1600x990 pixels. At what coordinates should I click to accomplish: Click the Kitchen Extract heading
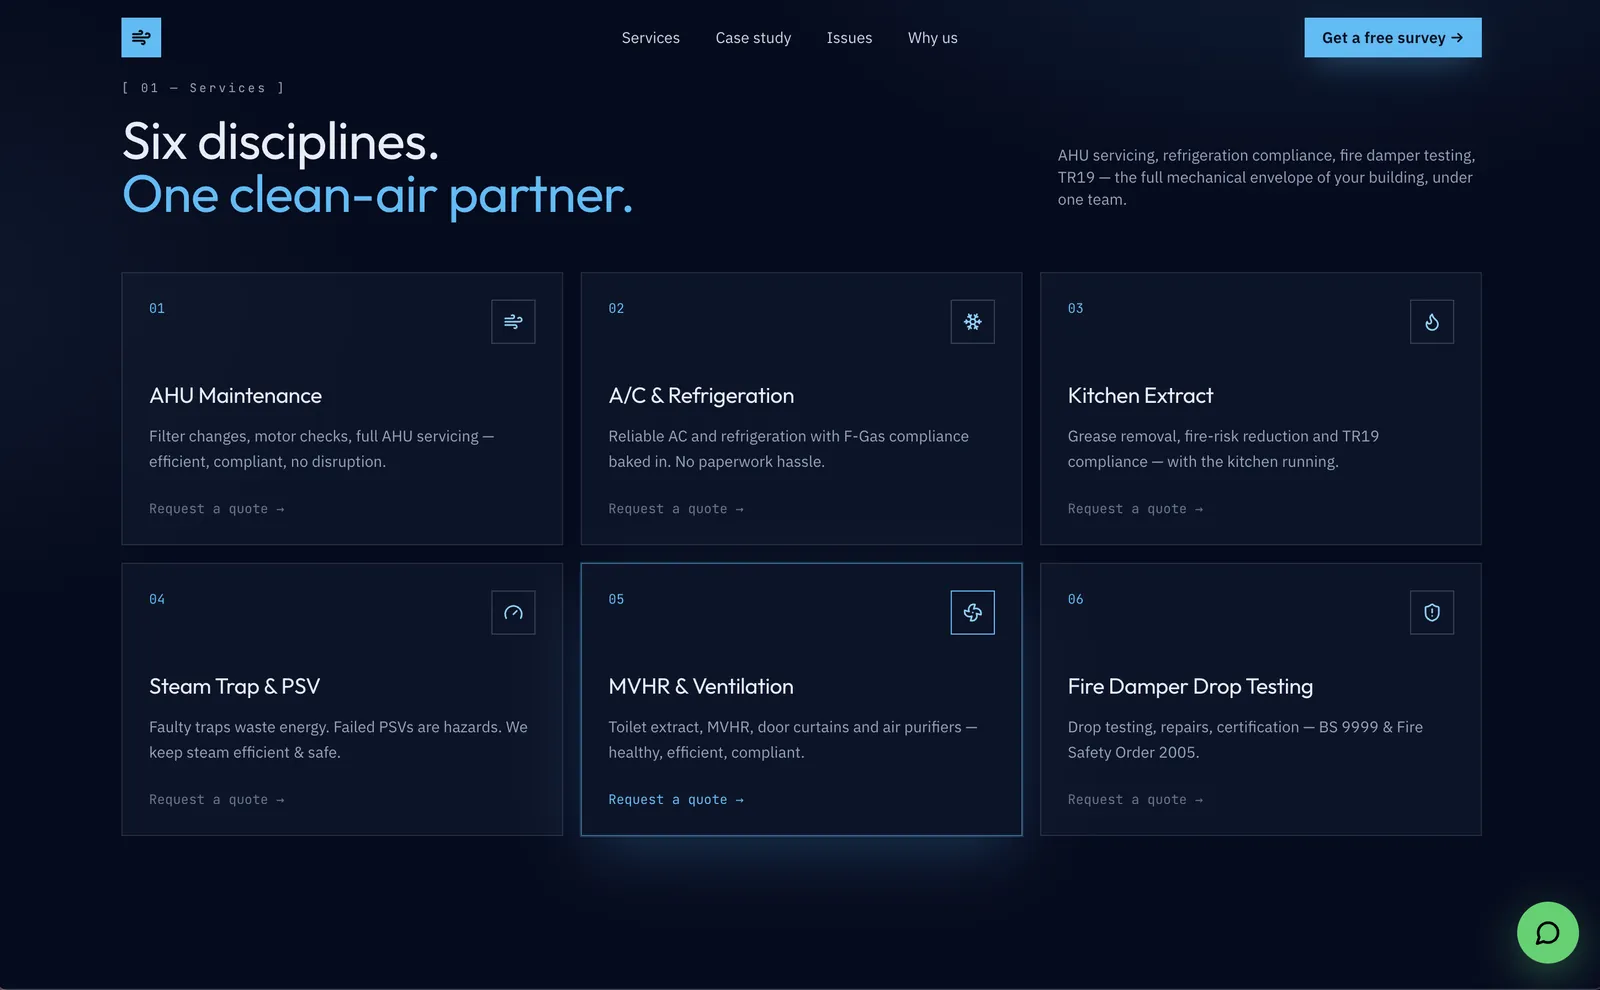[1140, 396]
